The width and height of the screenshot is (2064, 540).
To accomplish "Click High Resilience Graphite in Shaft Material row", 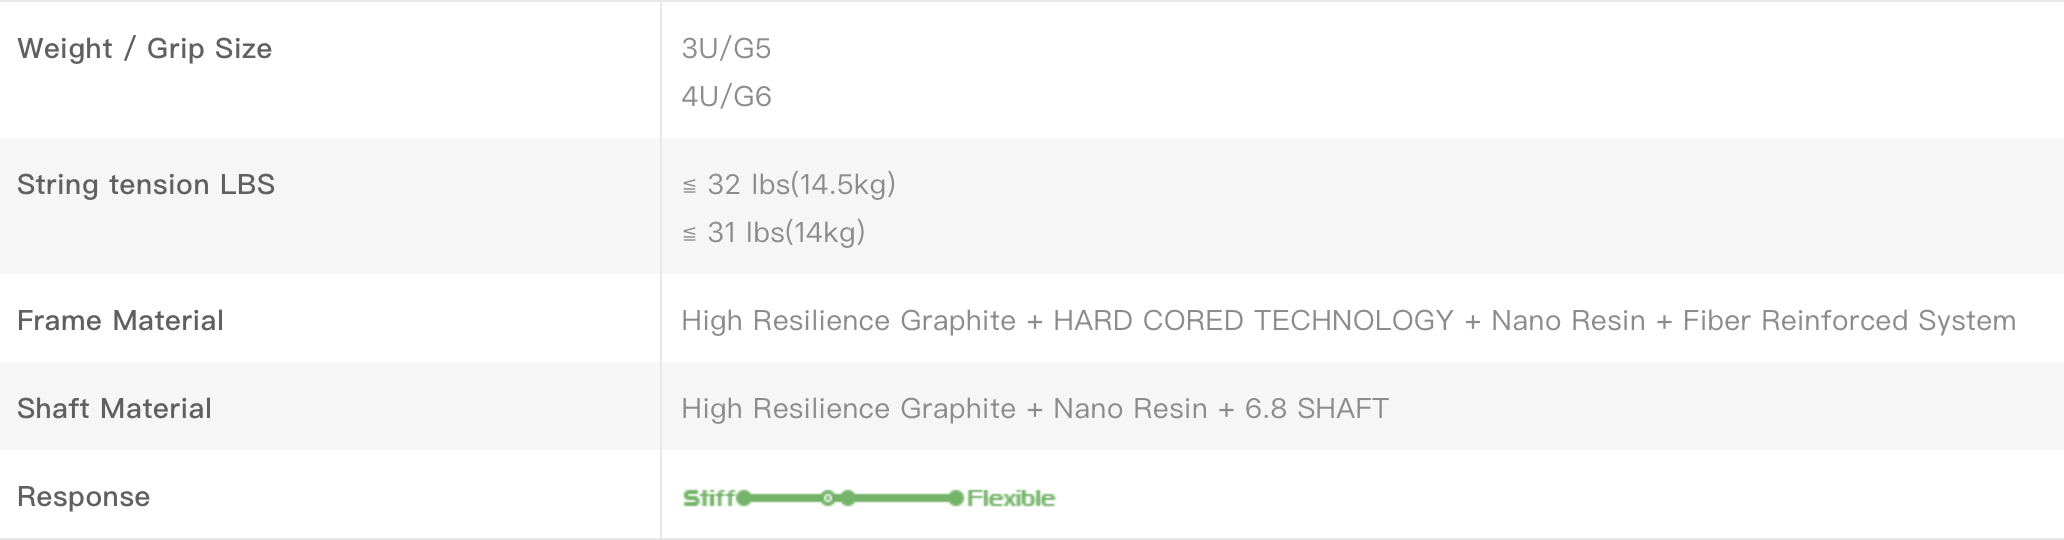I will (848, 409).
